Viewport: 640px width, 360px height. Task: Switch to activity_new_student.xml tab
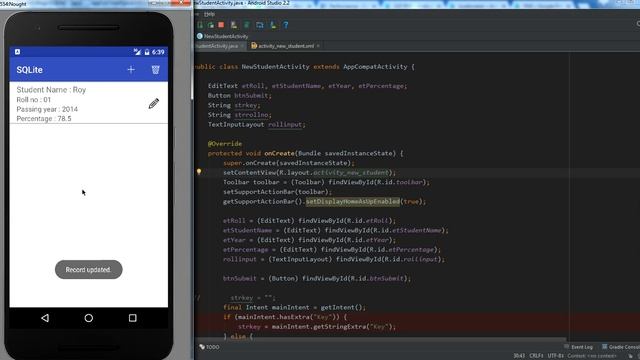click(x=286, y=46)
